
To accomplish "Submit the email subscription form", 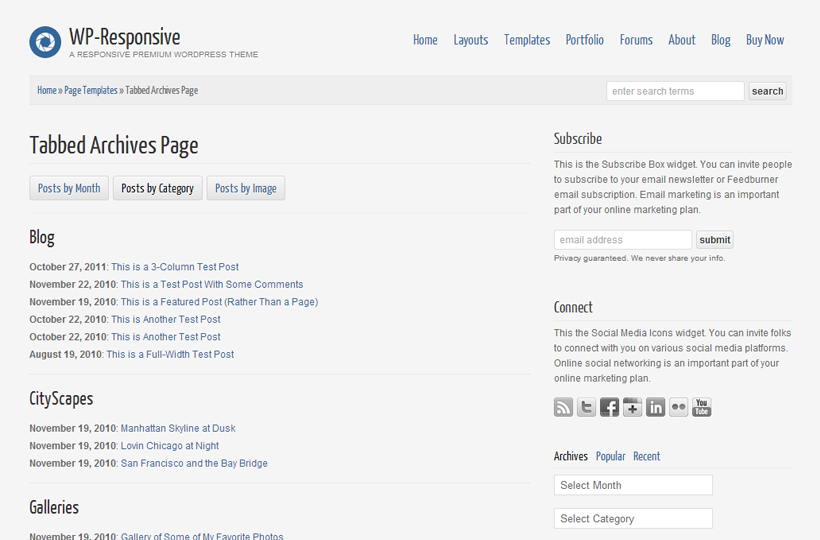I will (x=714, y=240).
